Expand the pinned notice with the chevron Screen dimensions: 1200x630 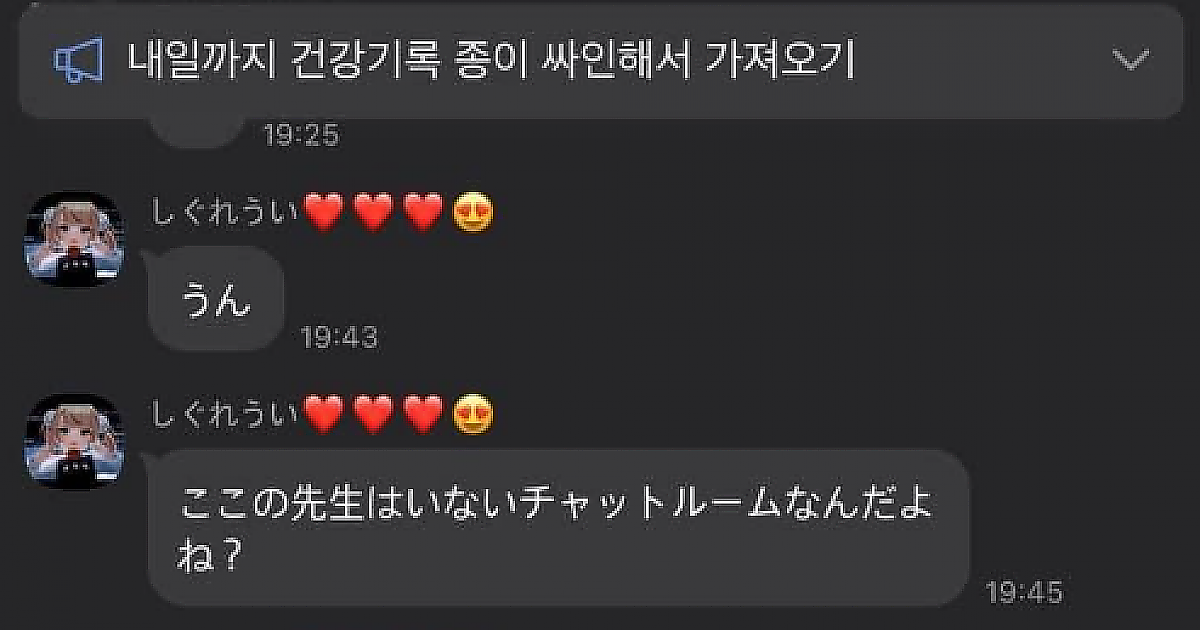(x=1131, y=61)
